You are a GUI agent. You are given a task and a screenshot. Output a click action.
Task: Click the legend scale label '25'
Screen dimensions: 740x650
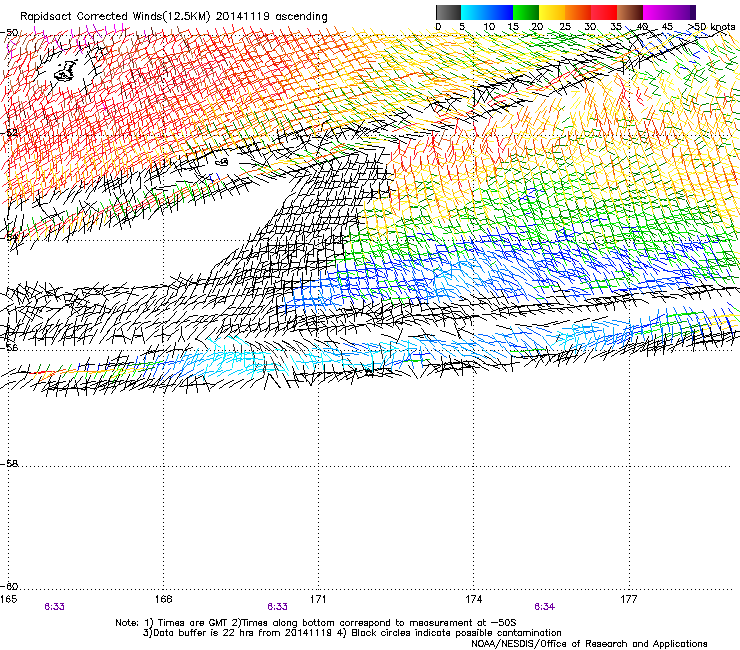pos(565,26)
